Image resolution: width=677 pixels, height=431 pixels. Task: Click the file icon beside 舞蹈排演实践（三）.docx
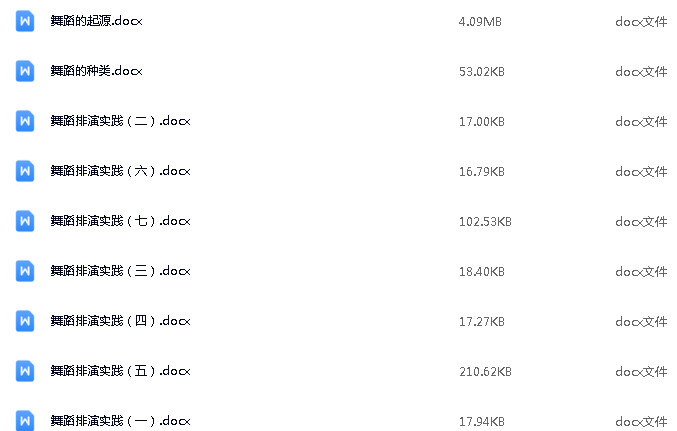(25, 271)
